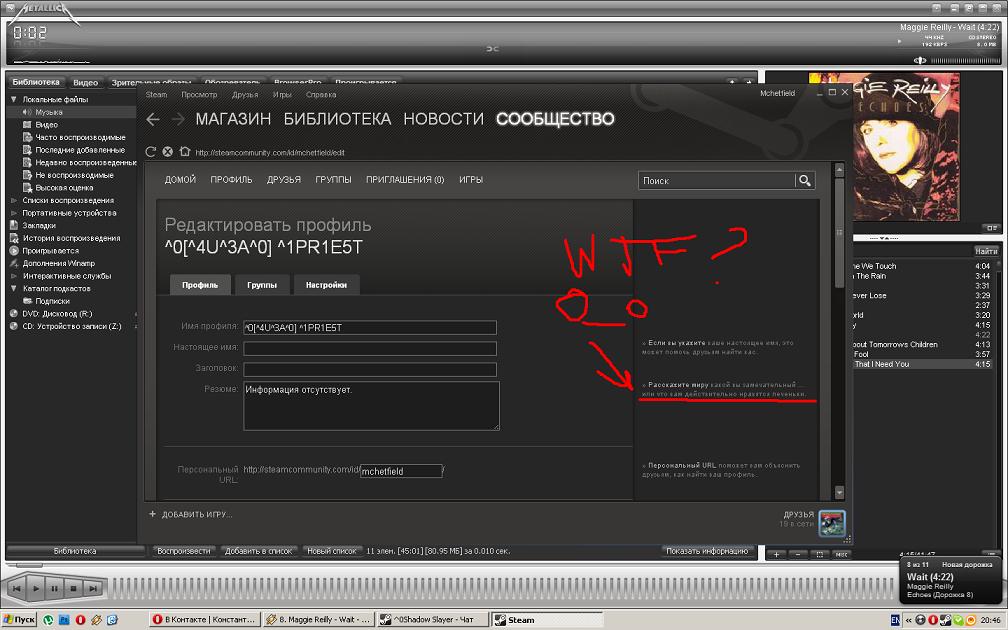Go to Steam browser home icon
This screenshot has width=1008, height=630.
tap(184, 152)
